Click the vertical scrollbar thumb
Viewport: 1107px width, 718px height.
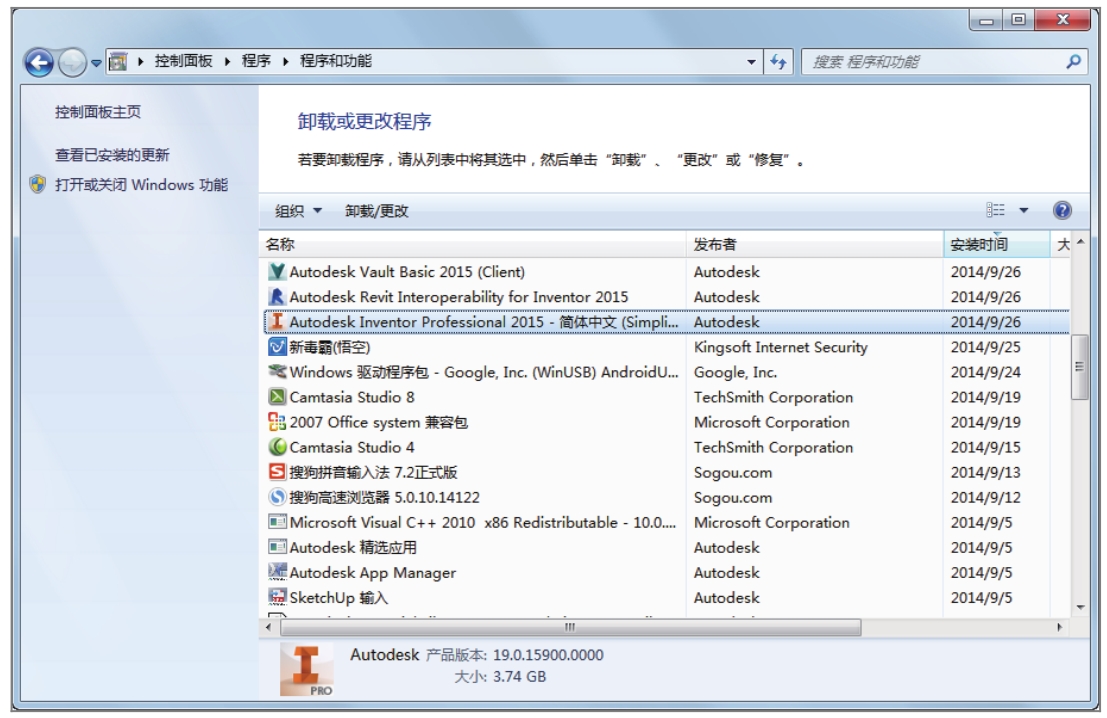tap(1079, 367)
